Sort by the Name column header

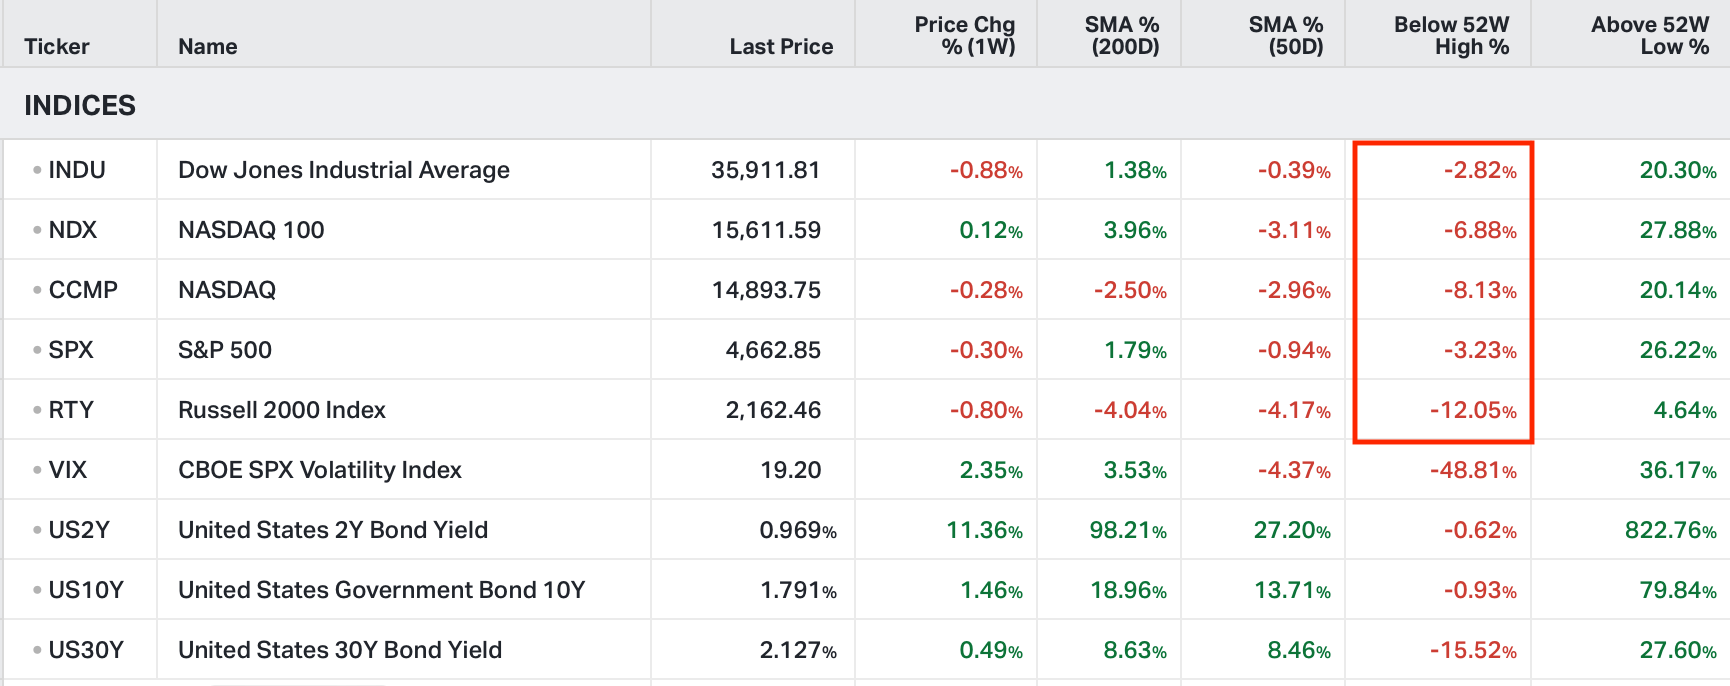(208, 47)
